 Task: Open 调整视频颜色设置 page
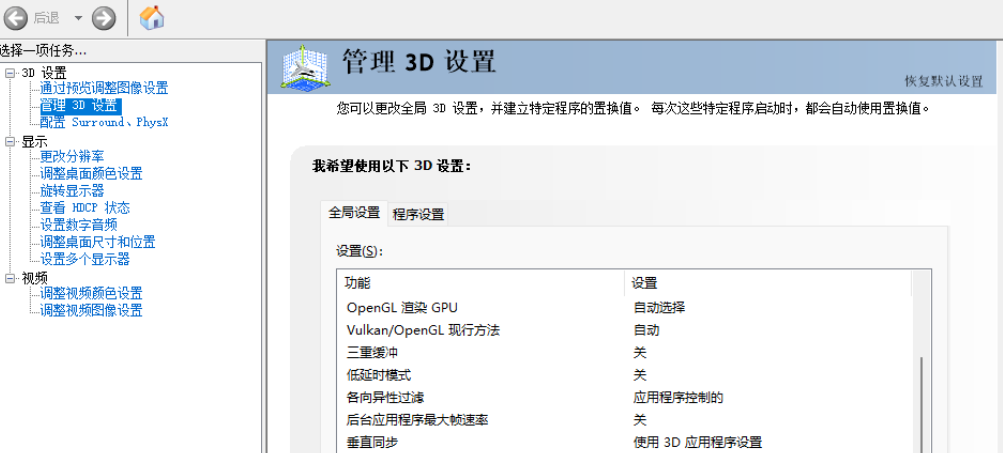[91, 293]
